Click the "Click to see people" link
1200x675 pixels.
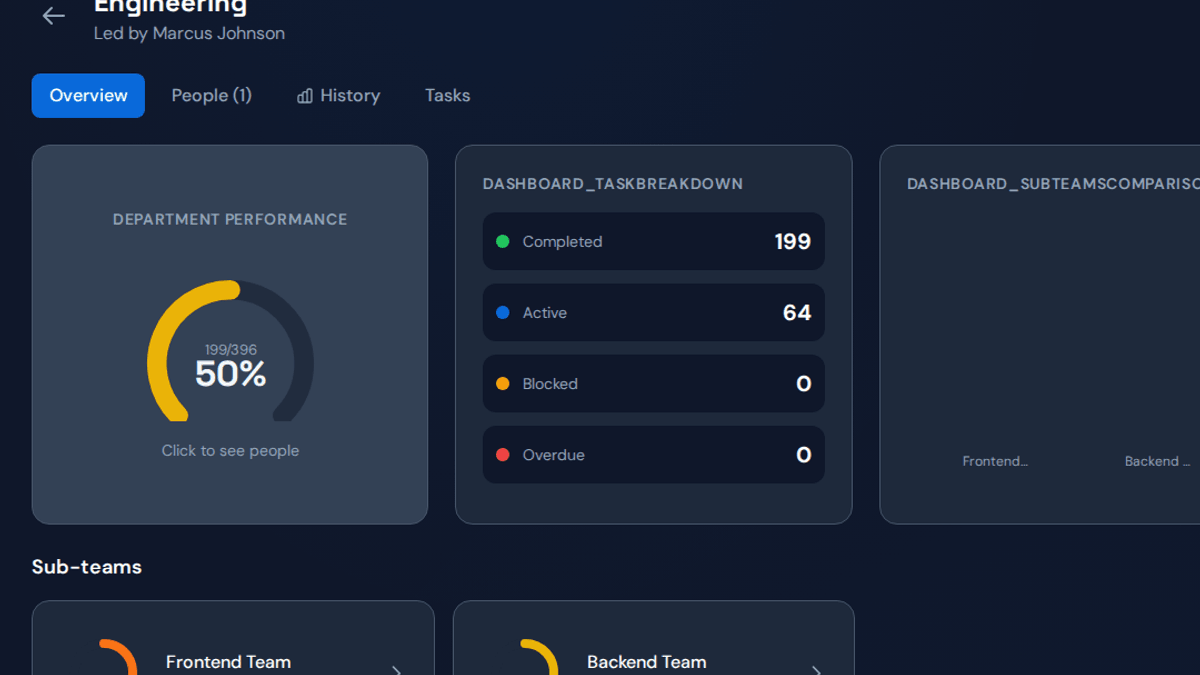[230, 451]
